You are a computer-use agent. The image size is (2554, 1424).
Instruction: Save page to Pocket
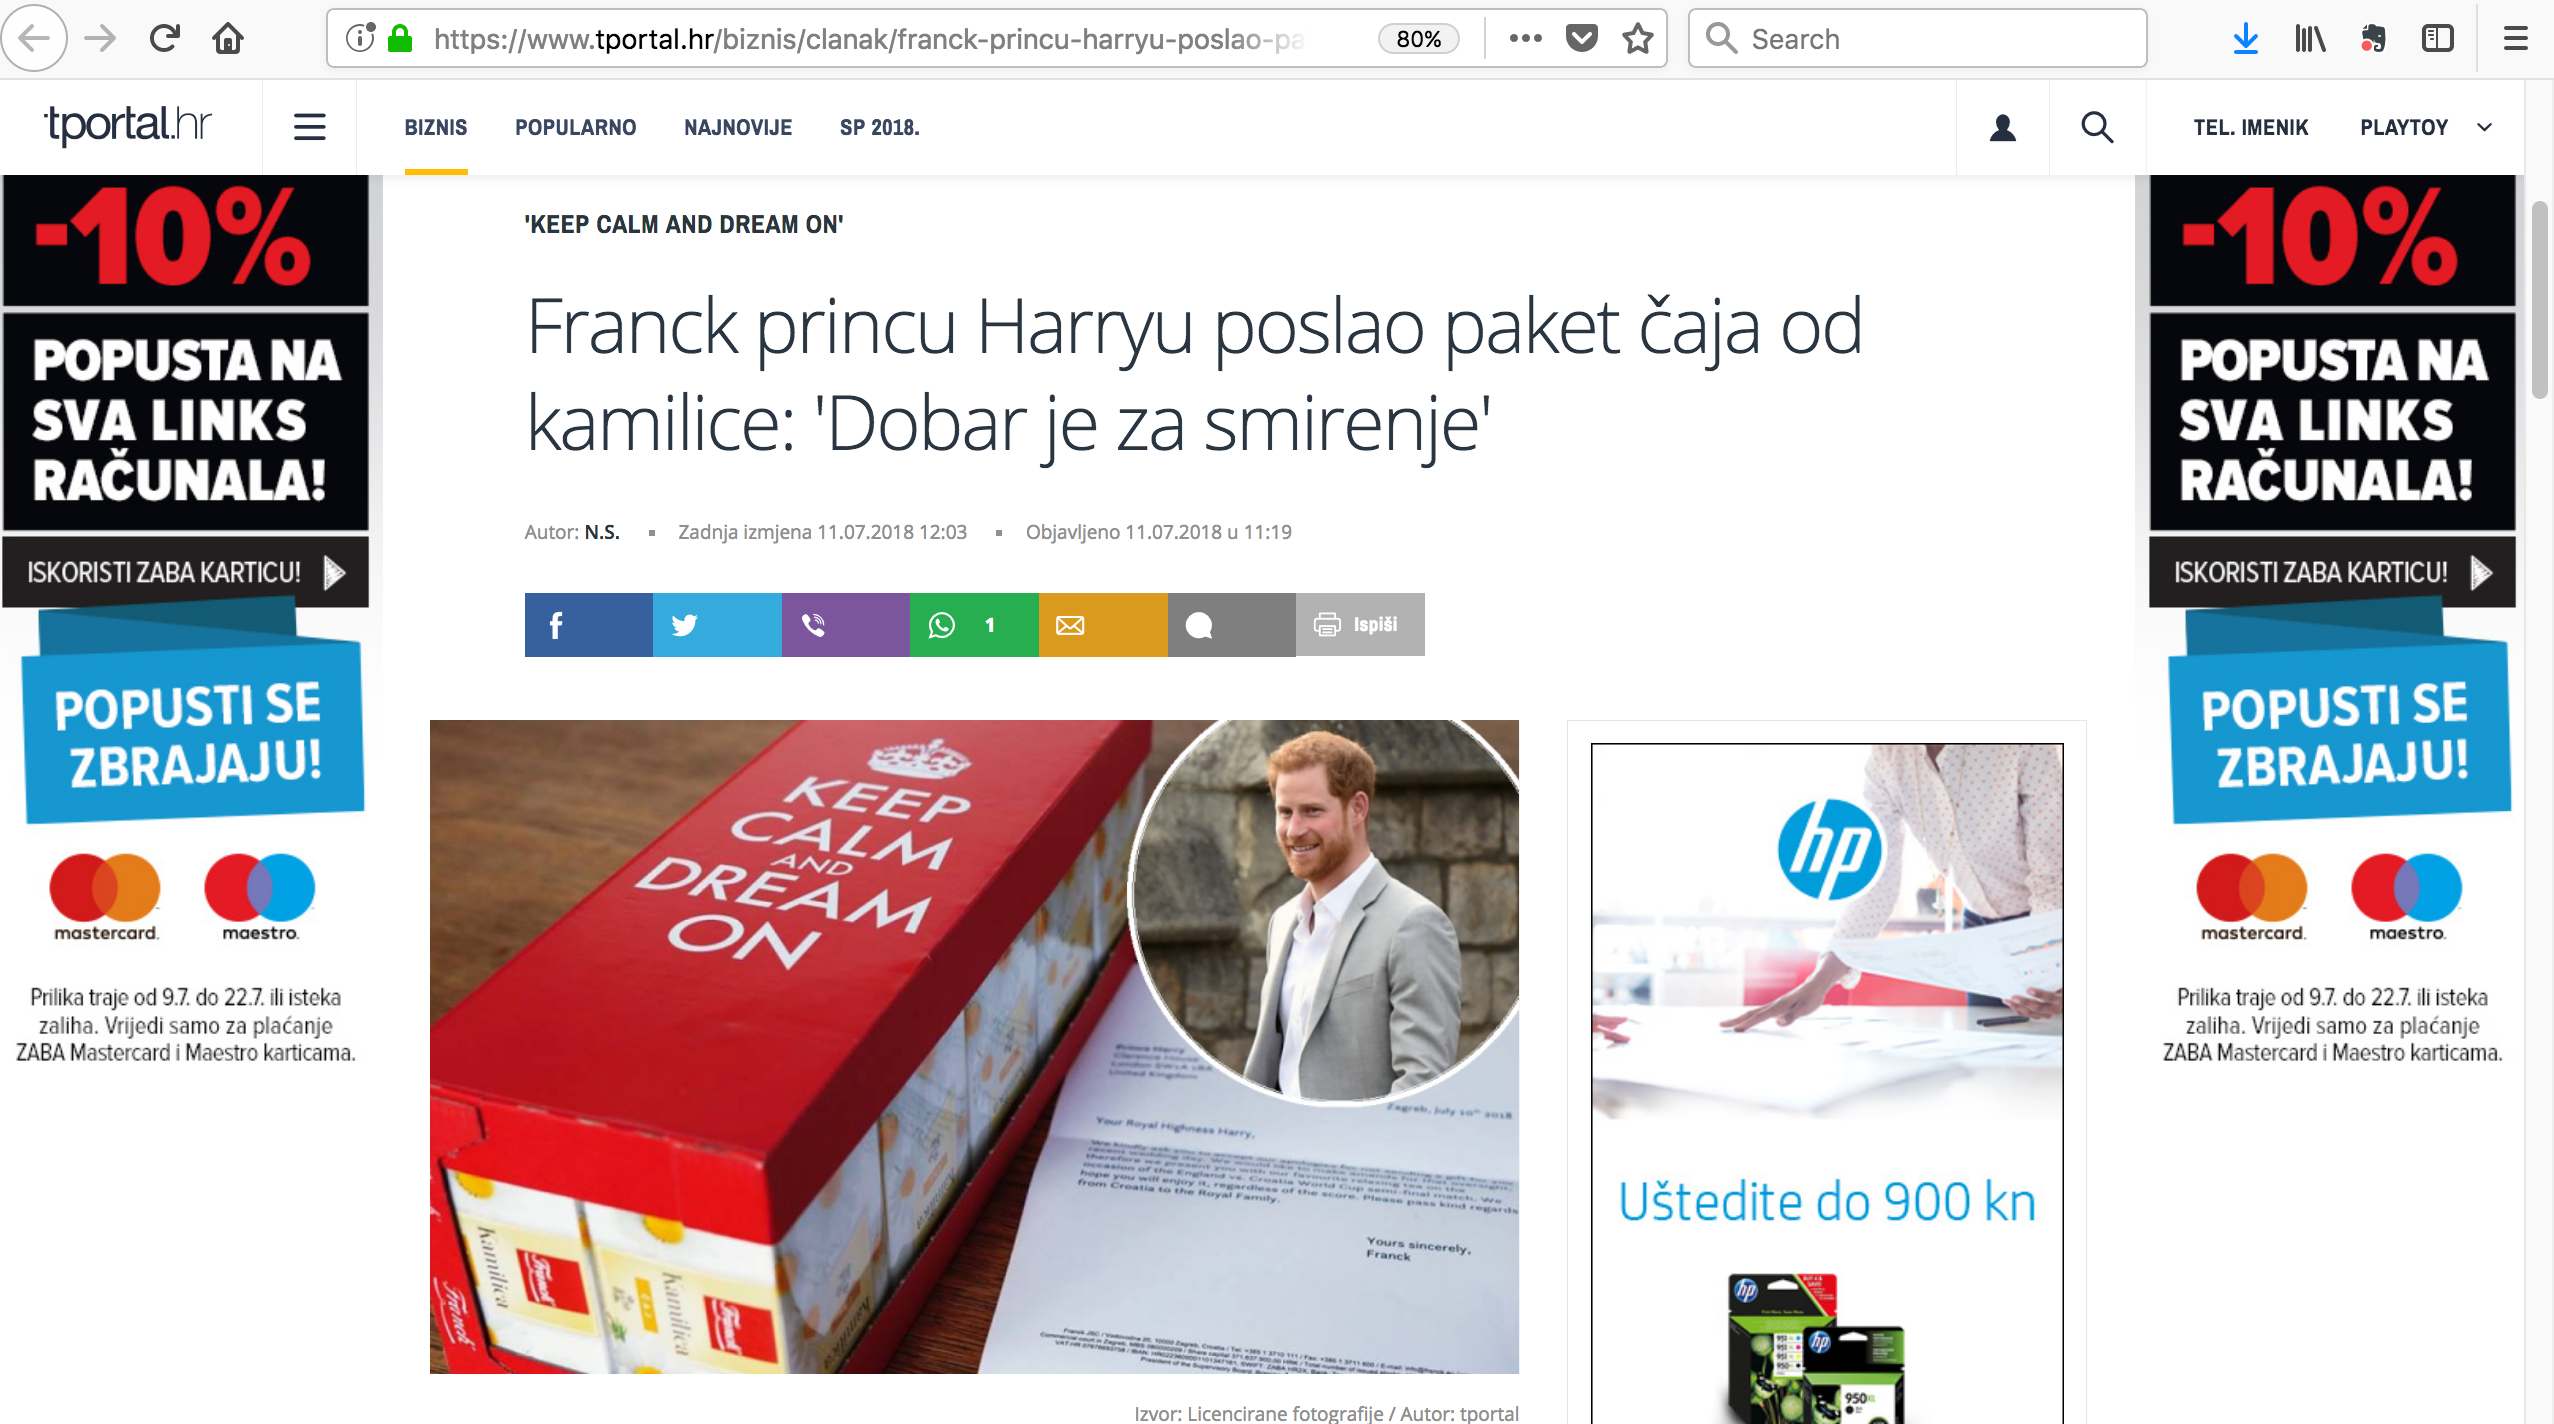(x=1581, y=39)
